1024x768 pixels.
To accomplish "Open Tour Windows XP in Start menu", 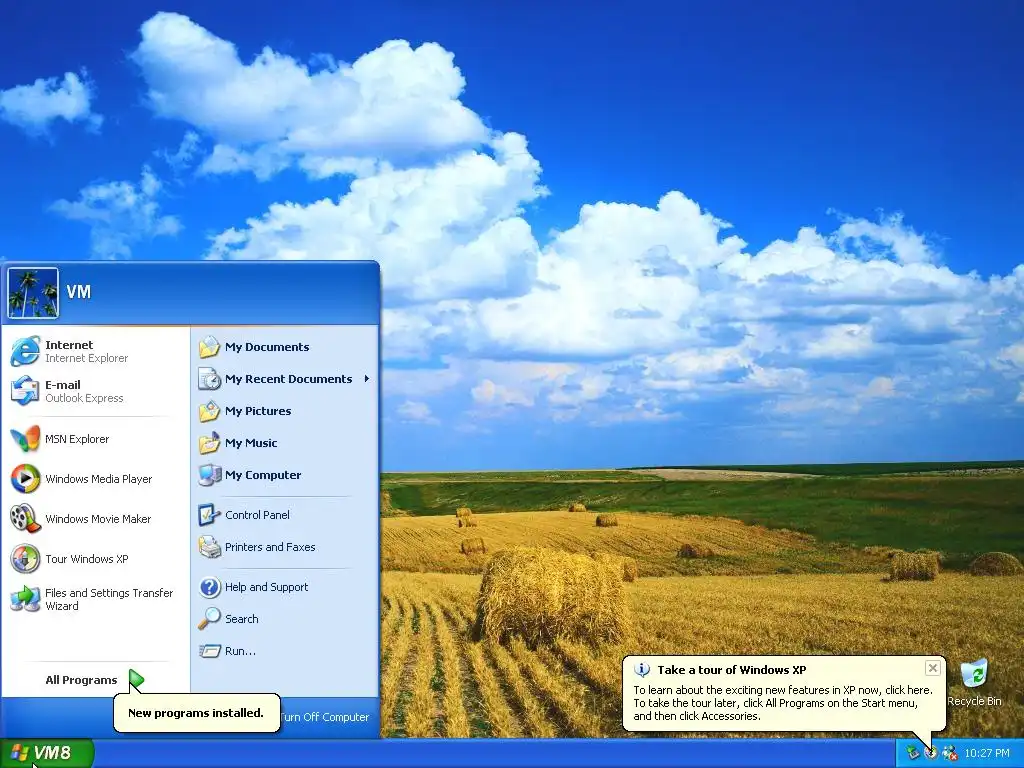I will (95, 559).
